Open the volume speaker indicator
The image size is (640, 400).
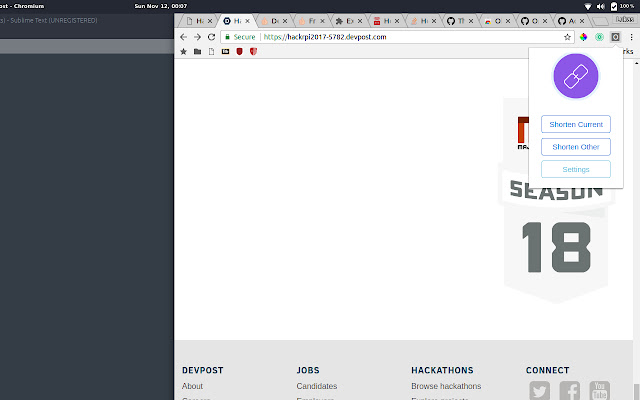pos(601,6)
